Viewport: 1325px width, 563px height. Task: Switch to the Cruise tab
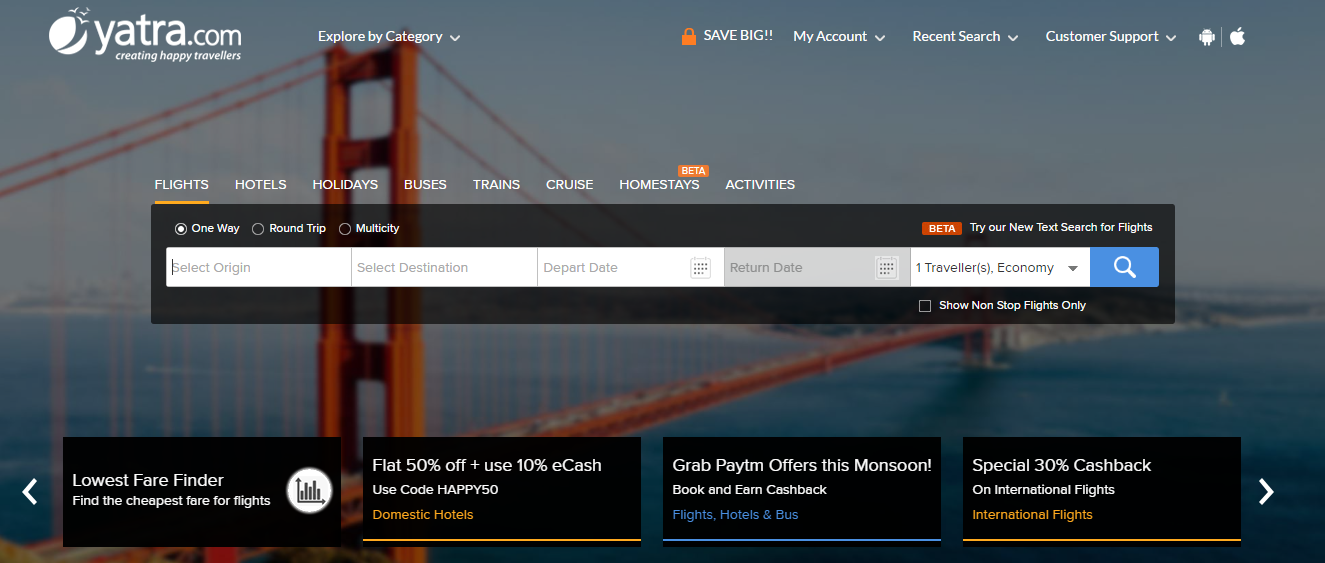click(570, 185)
